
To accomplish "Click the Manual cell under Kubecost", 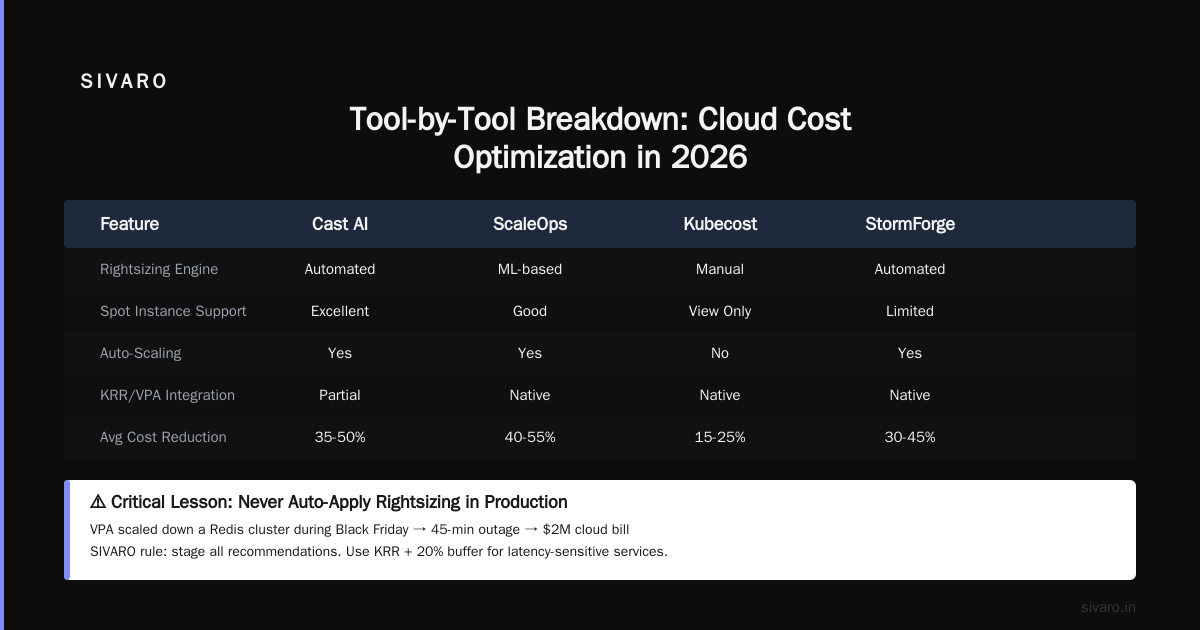I will click(720, 269).
